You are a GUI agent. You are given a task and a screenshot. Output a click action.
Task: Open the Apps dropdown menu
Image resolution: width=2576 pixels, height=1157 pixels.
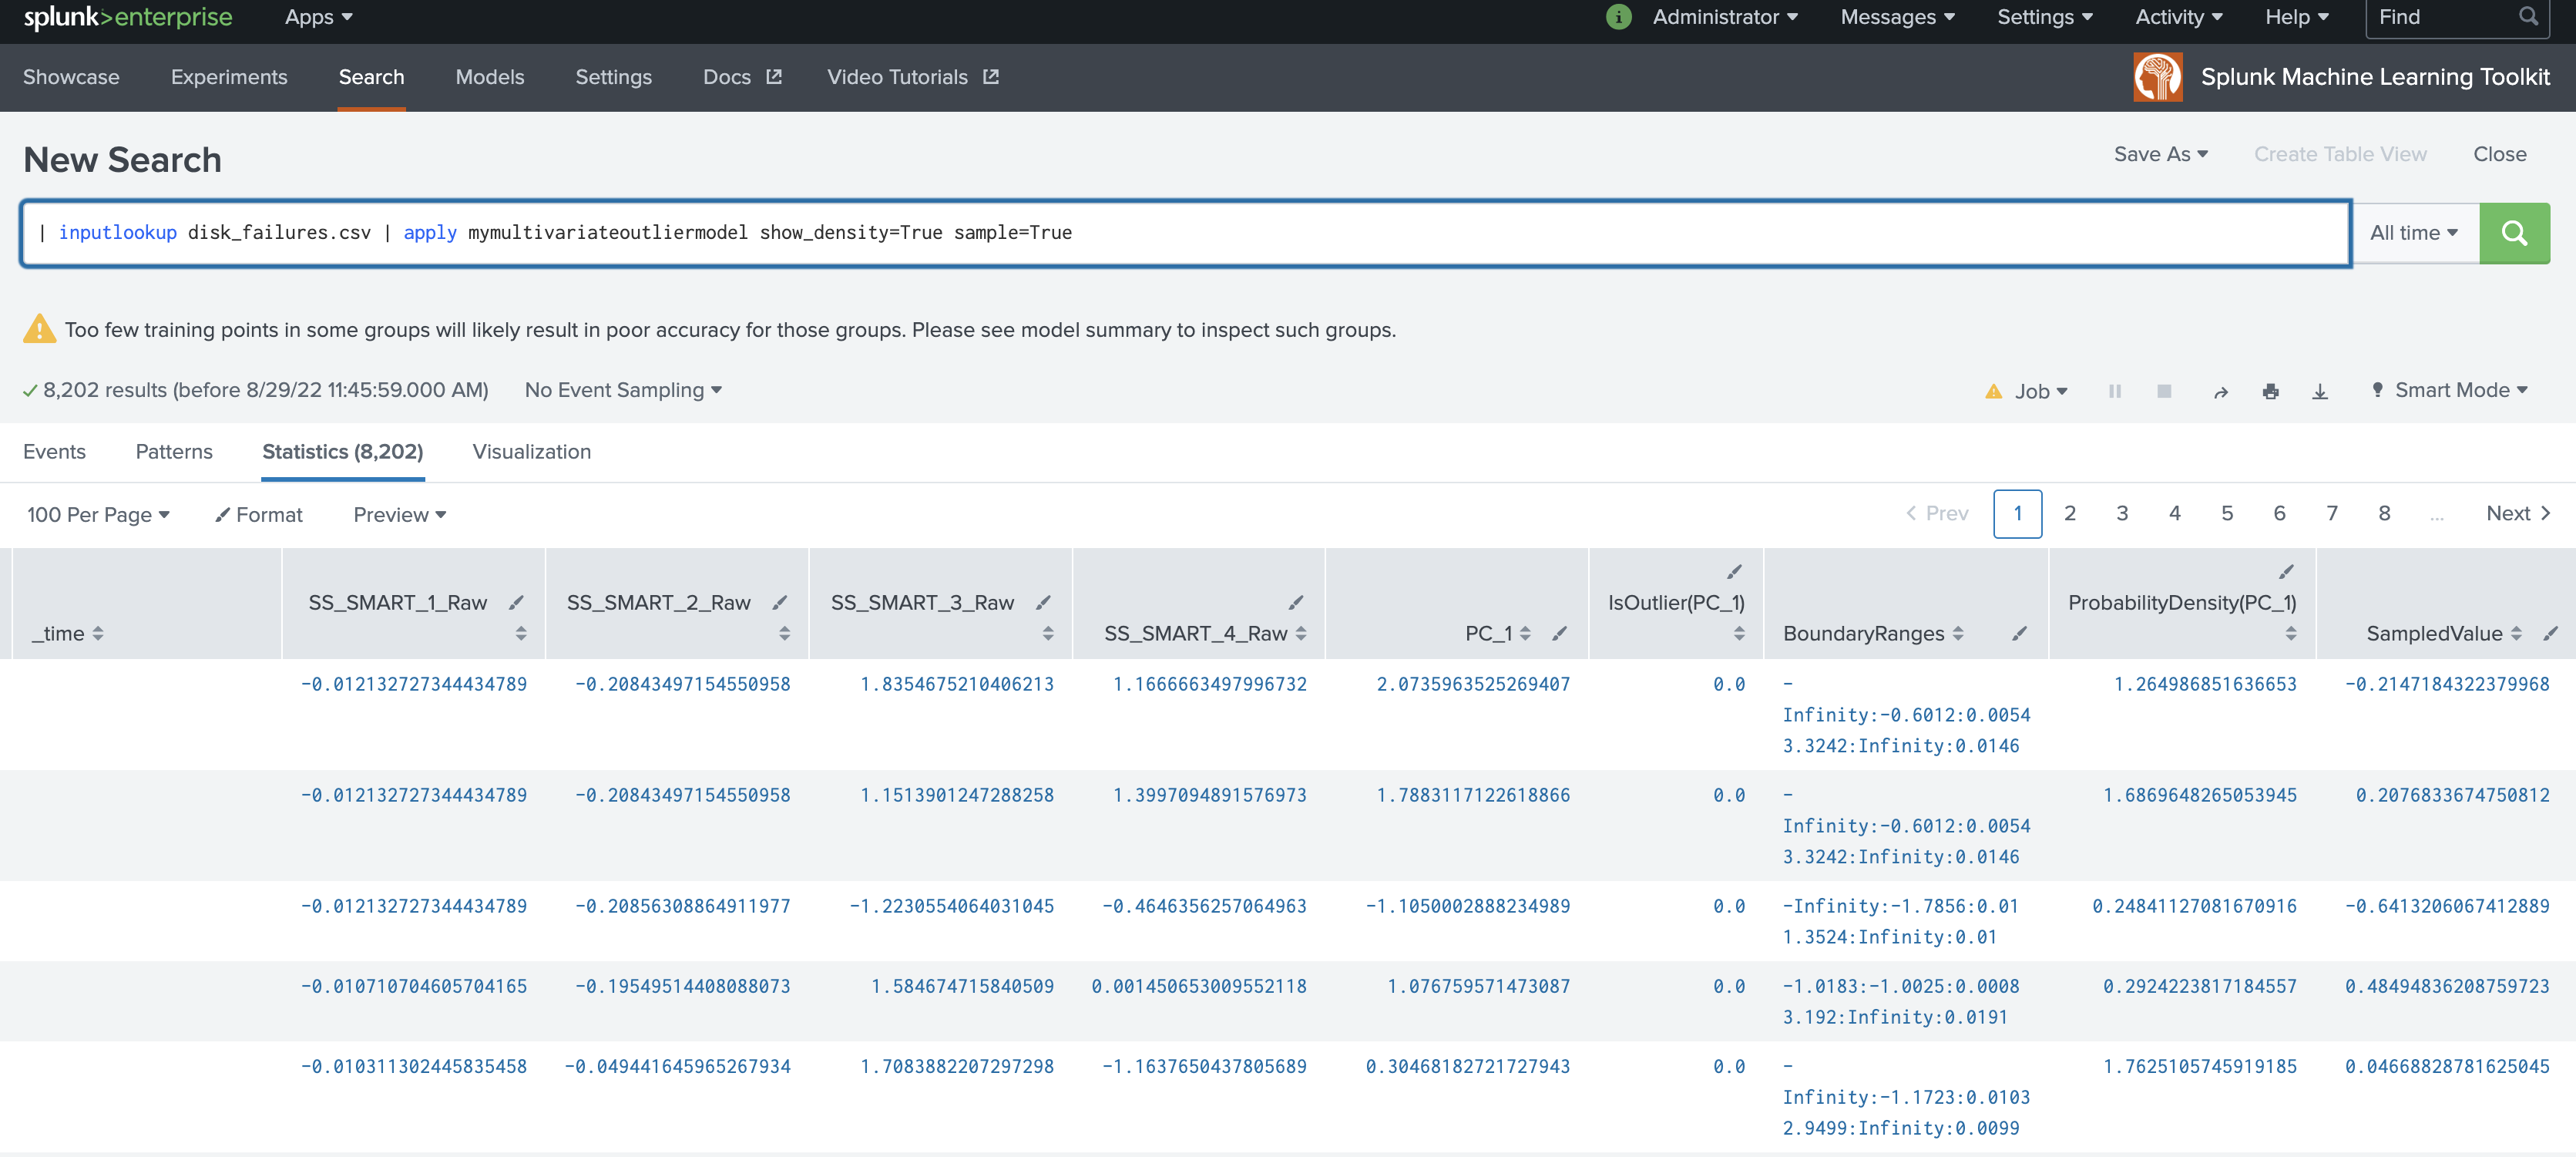(x=319, y=17)
